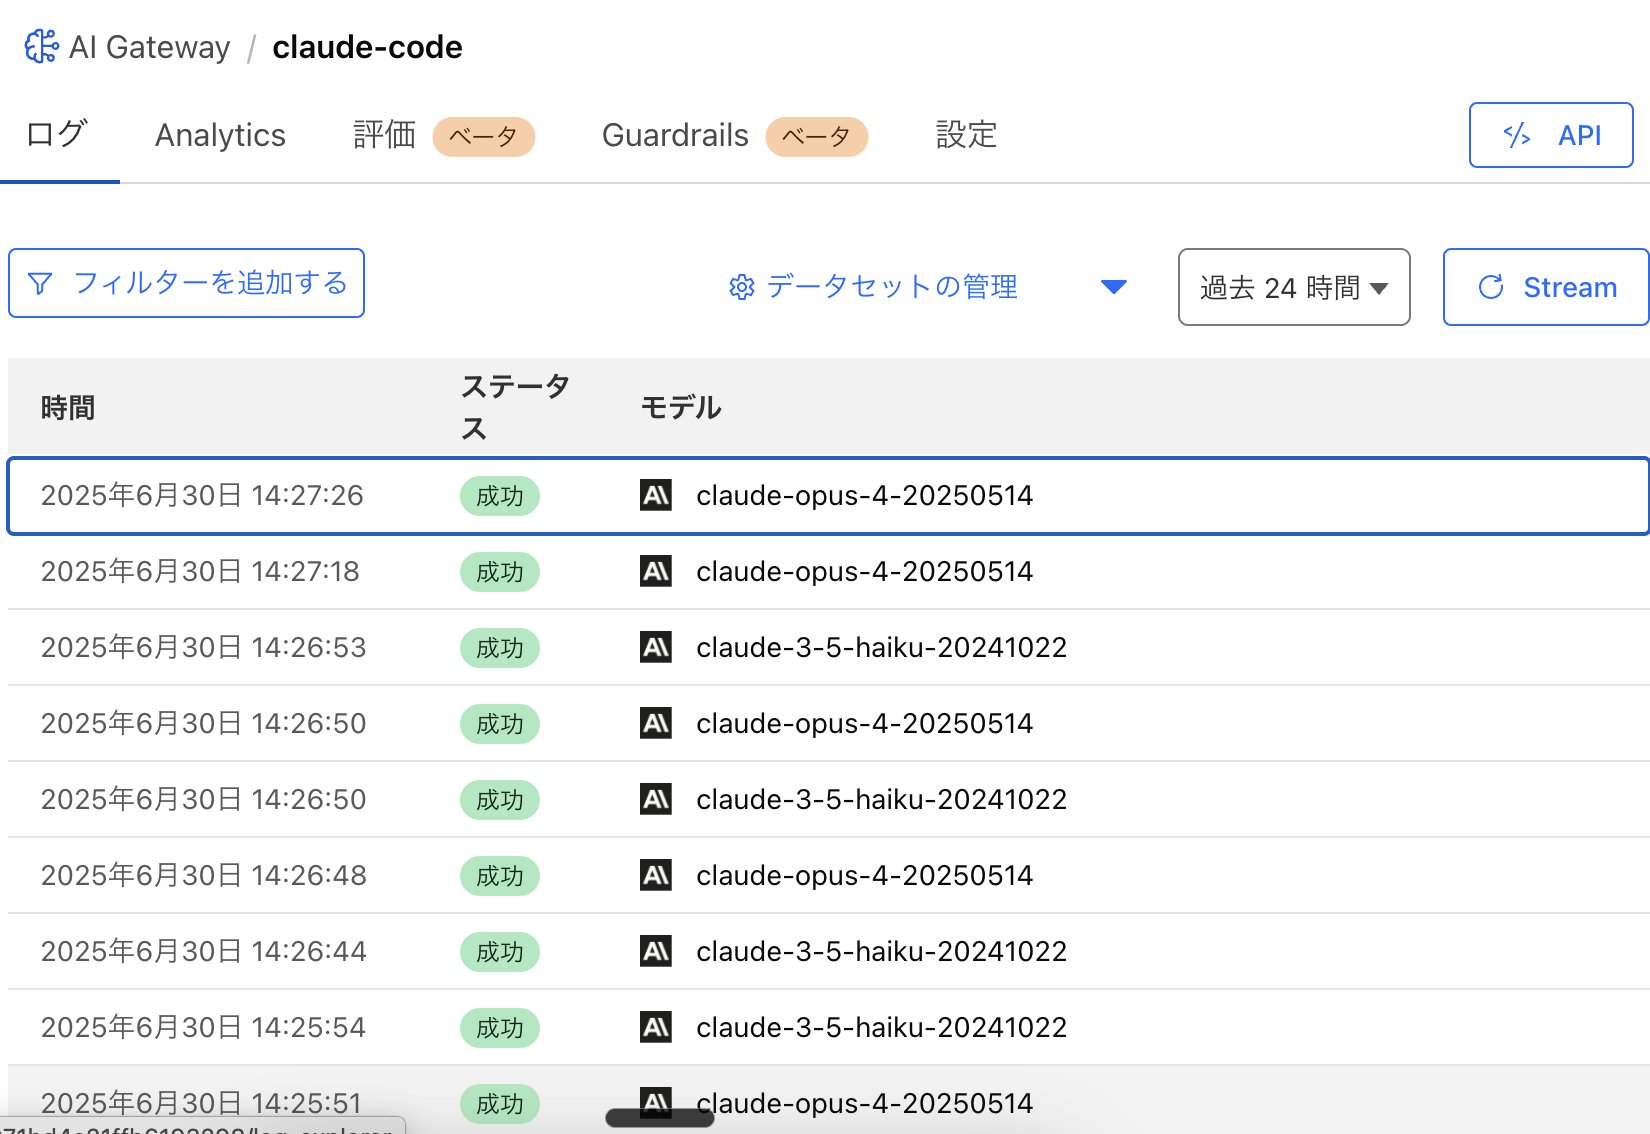Click the claude-code breadcrumb title
This screenshot has width=1650, height=1134.
click(x=367, y=47)
